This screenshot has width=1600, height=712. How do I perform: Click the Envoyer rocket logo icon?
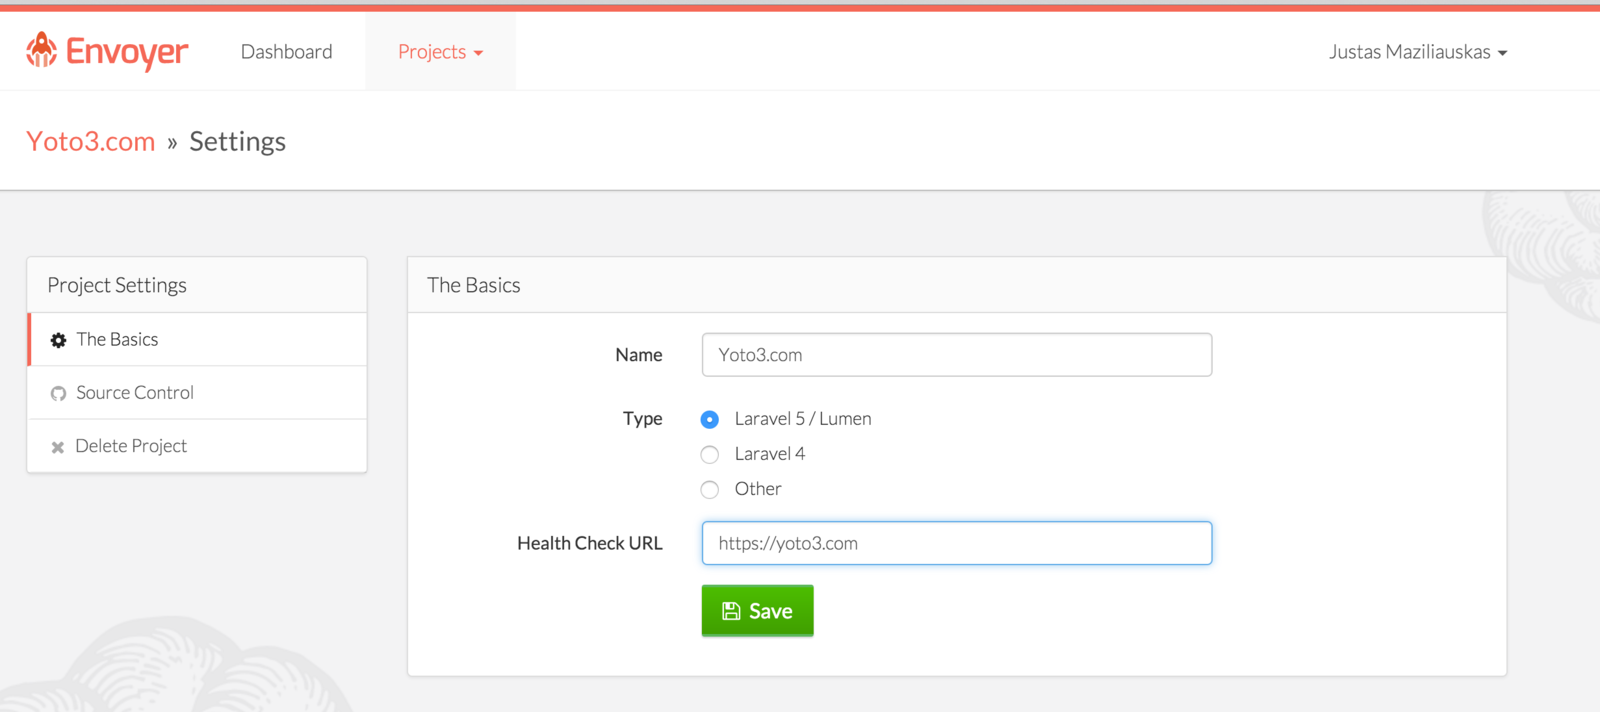pos(41,50)
